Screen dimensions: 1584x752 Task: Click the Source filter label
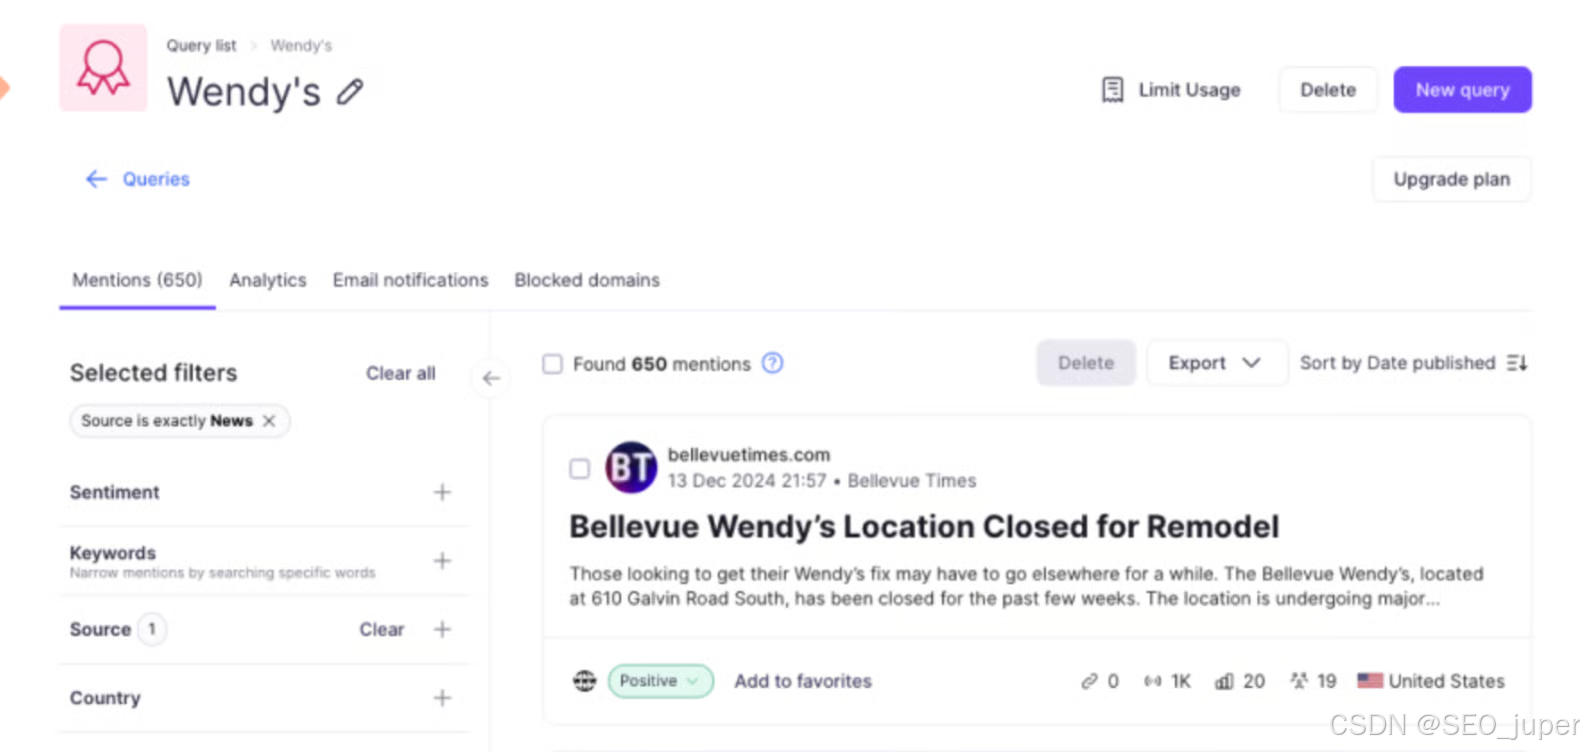(x=100, y=629)
